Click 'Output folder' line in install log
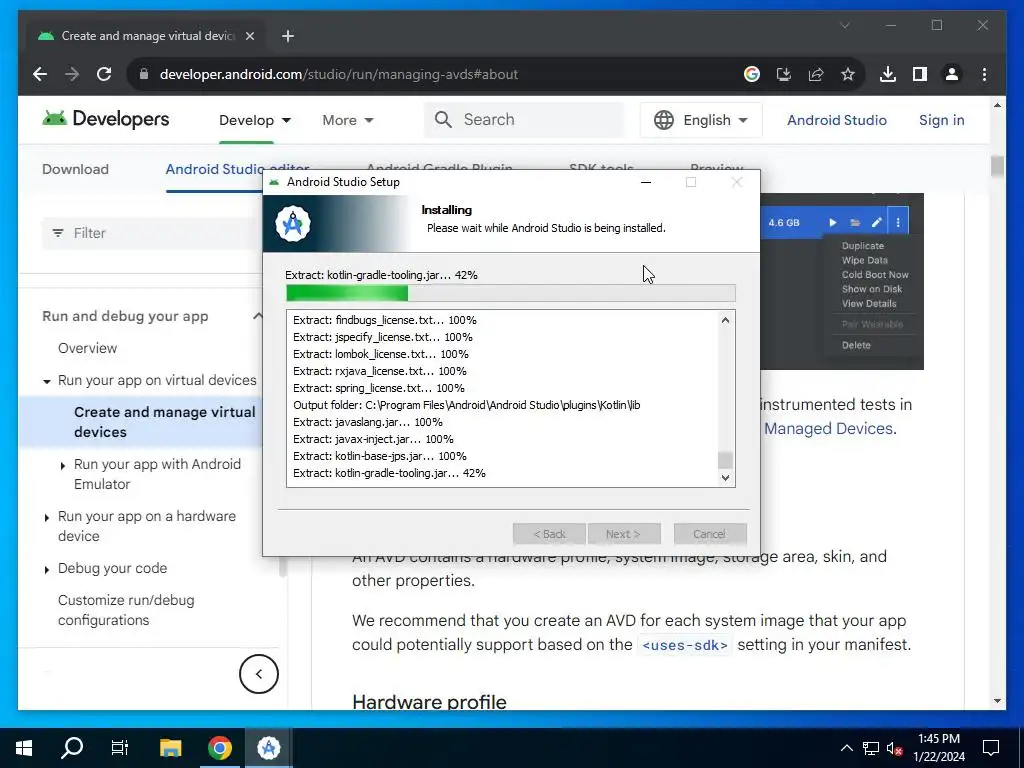 pos(466,405)
